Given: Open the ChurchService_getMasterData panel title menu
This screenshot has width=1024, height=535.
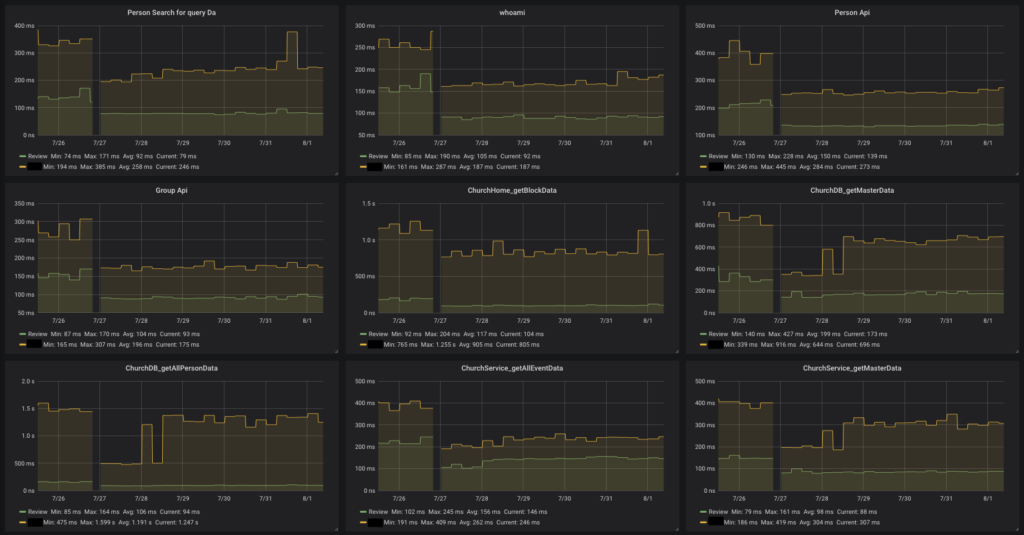Looking at the screenshot, I should [852, 368].
